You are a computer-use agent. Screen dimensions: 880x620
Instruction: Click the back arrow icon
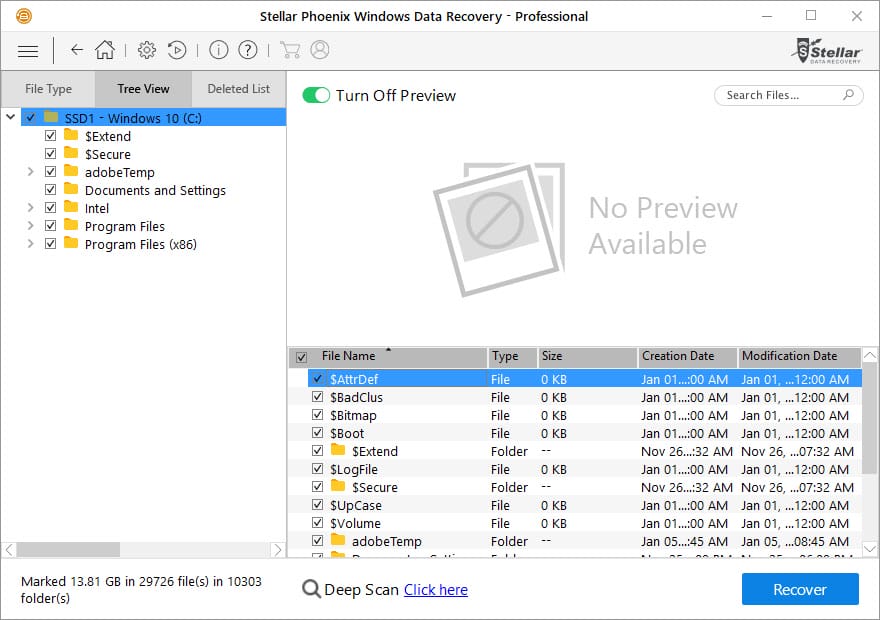[77, 50]
